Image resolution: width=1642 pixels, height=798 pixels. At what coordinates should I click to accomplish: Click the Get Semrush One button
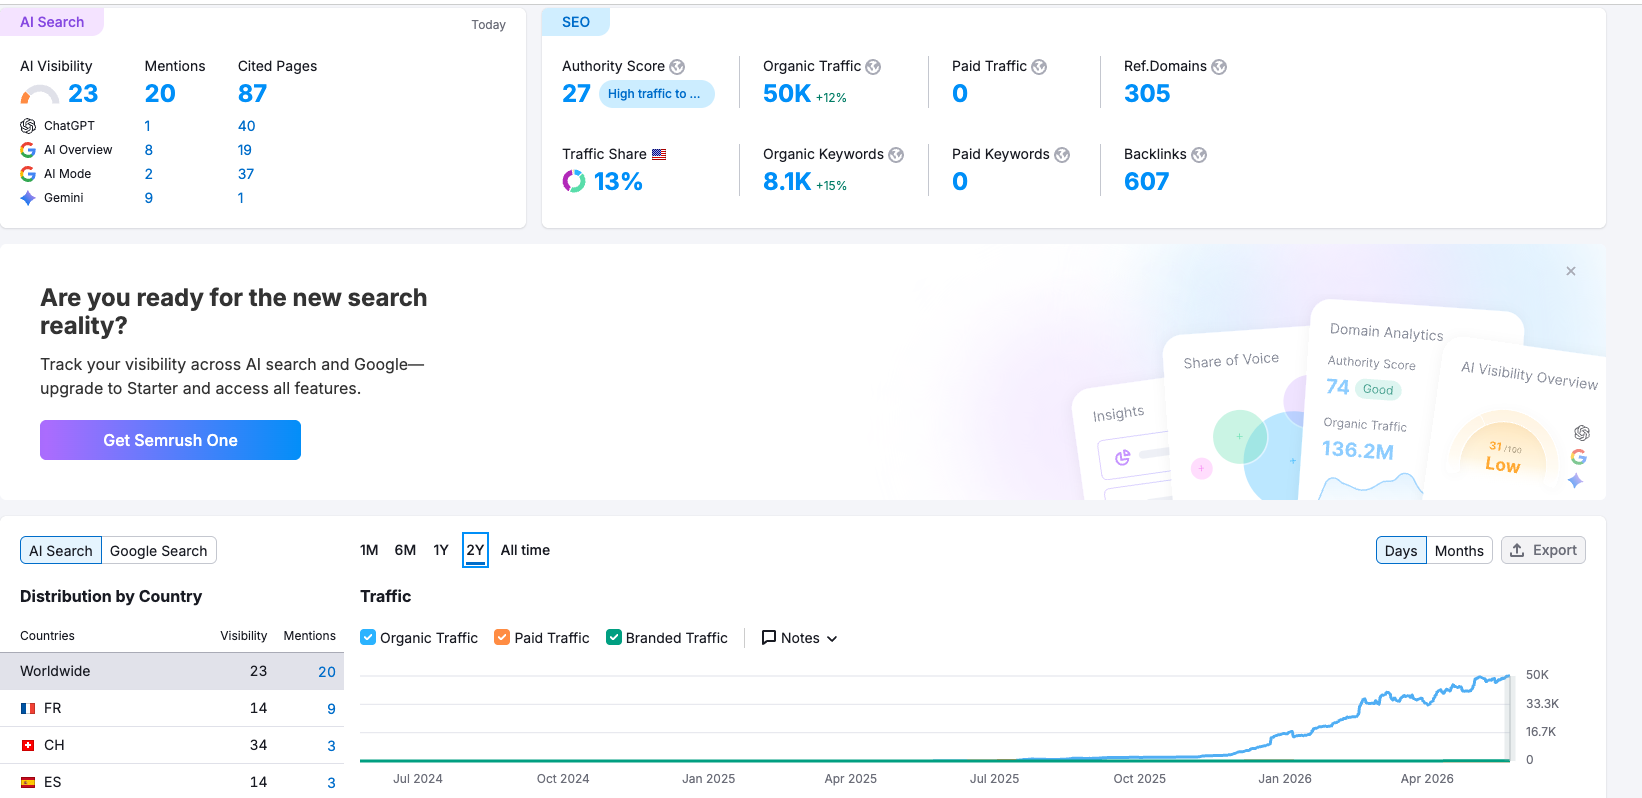170,440
